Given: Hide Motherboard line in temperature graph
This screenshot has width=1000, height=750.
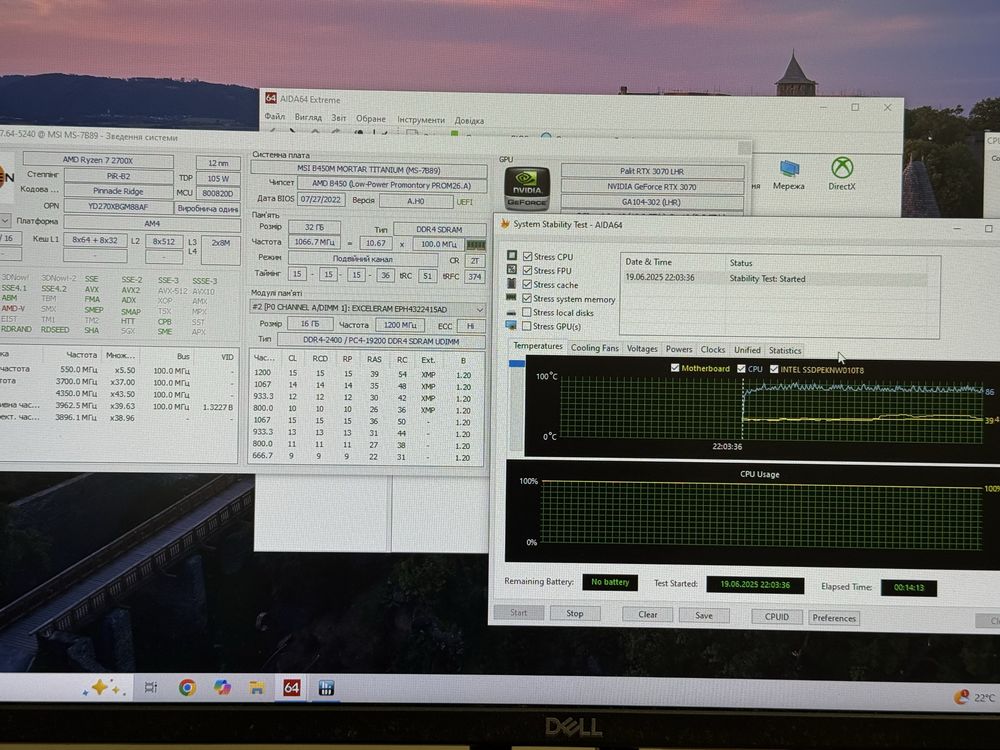Looking at the screenshot, I should 675,368.
